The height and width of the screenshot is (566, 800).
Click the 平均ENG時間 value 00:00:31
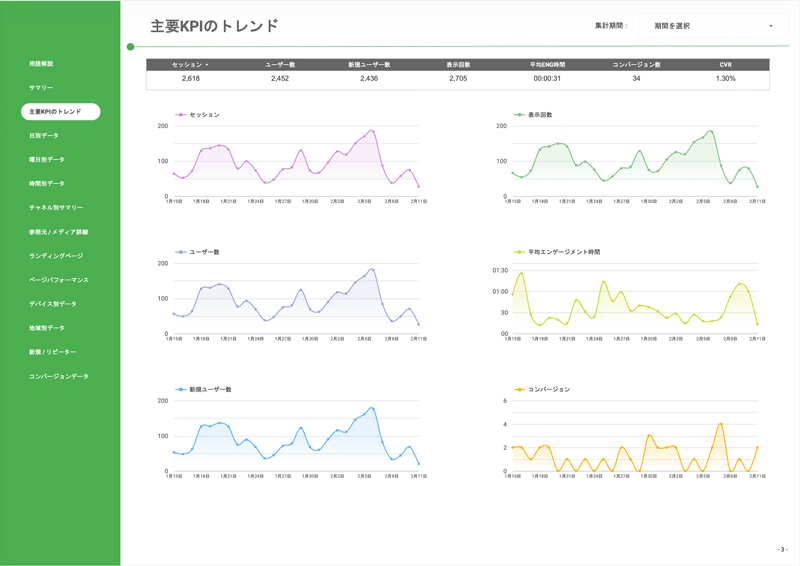547,78
